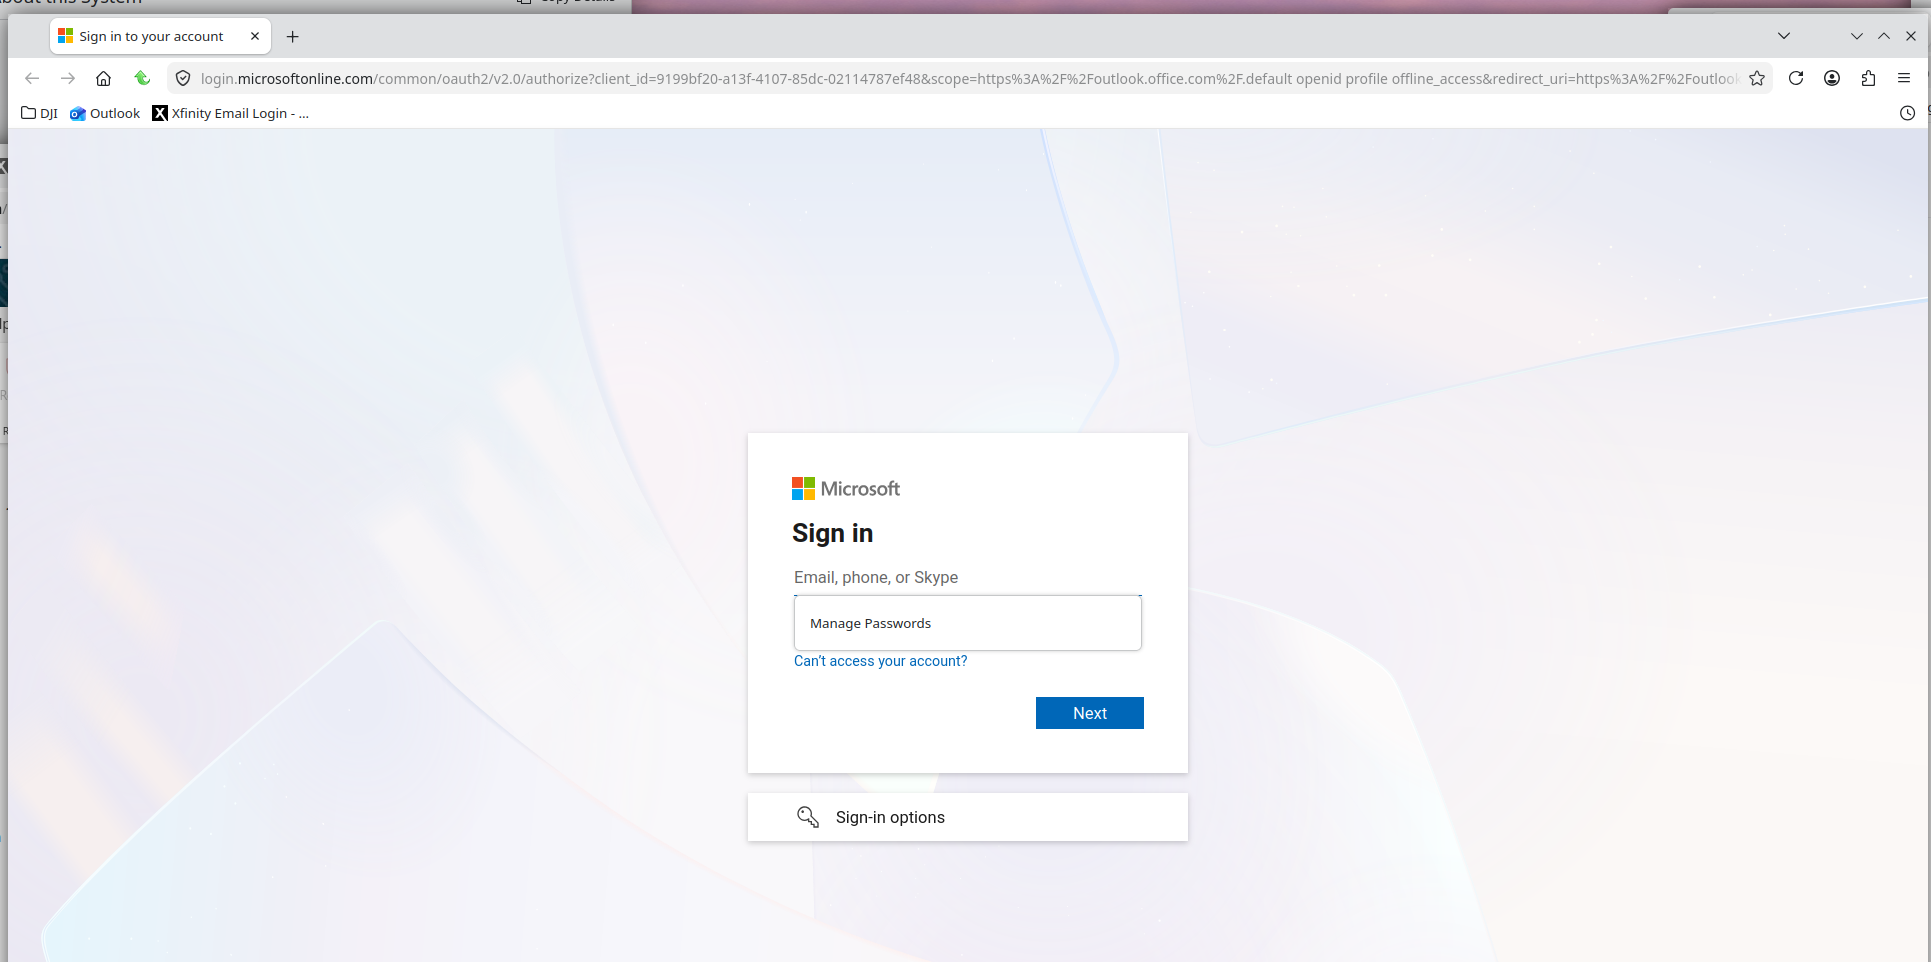Viewport: 1931px width, 962px height.
Task: Open Sign-in options
Action: [x=968, y=817]
